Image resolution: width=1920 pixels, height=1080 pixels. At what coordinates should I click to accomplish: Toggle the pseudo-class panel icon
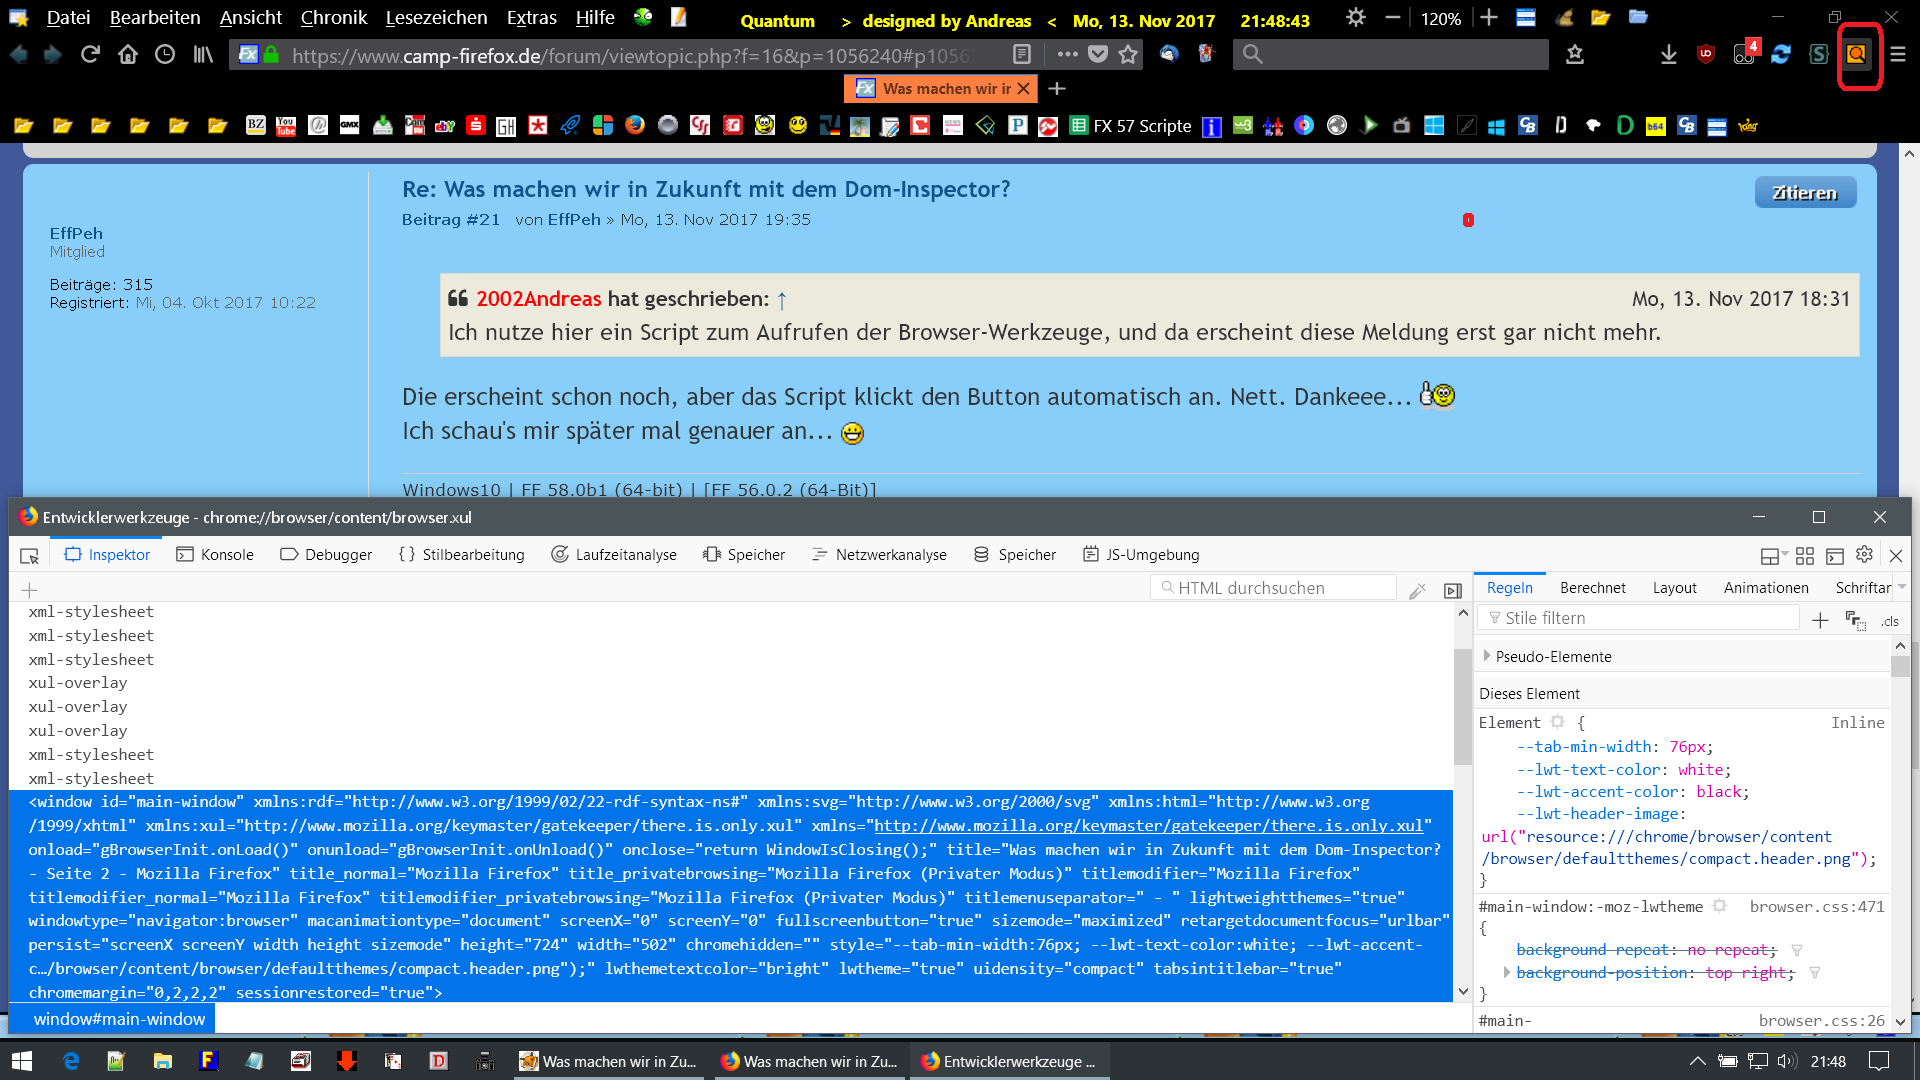[x=1855, y=621]
